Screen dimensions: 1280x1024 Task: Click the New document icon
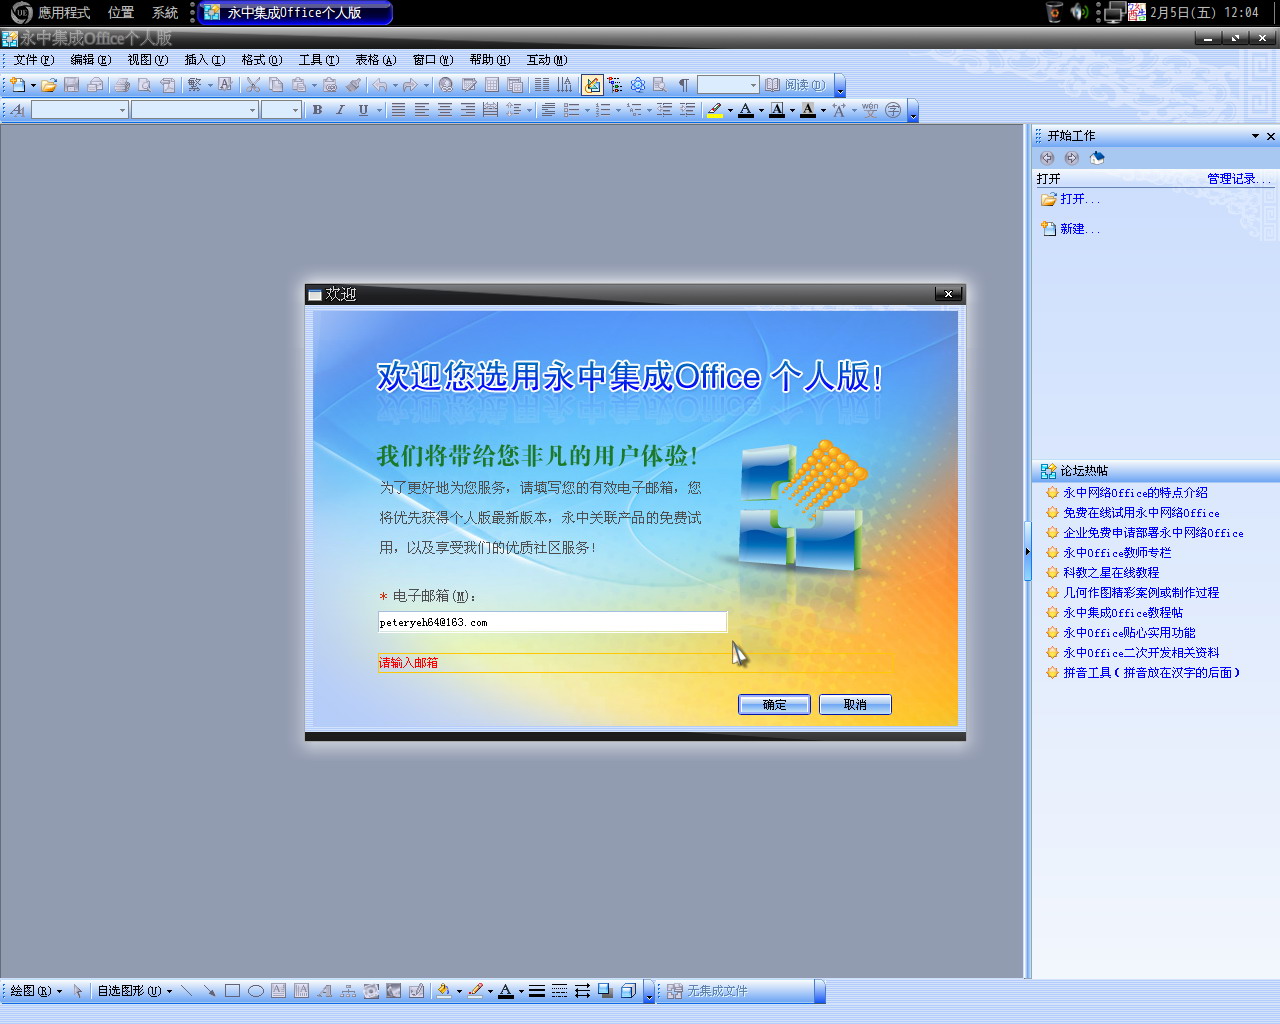[x=18, y=85]
